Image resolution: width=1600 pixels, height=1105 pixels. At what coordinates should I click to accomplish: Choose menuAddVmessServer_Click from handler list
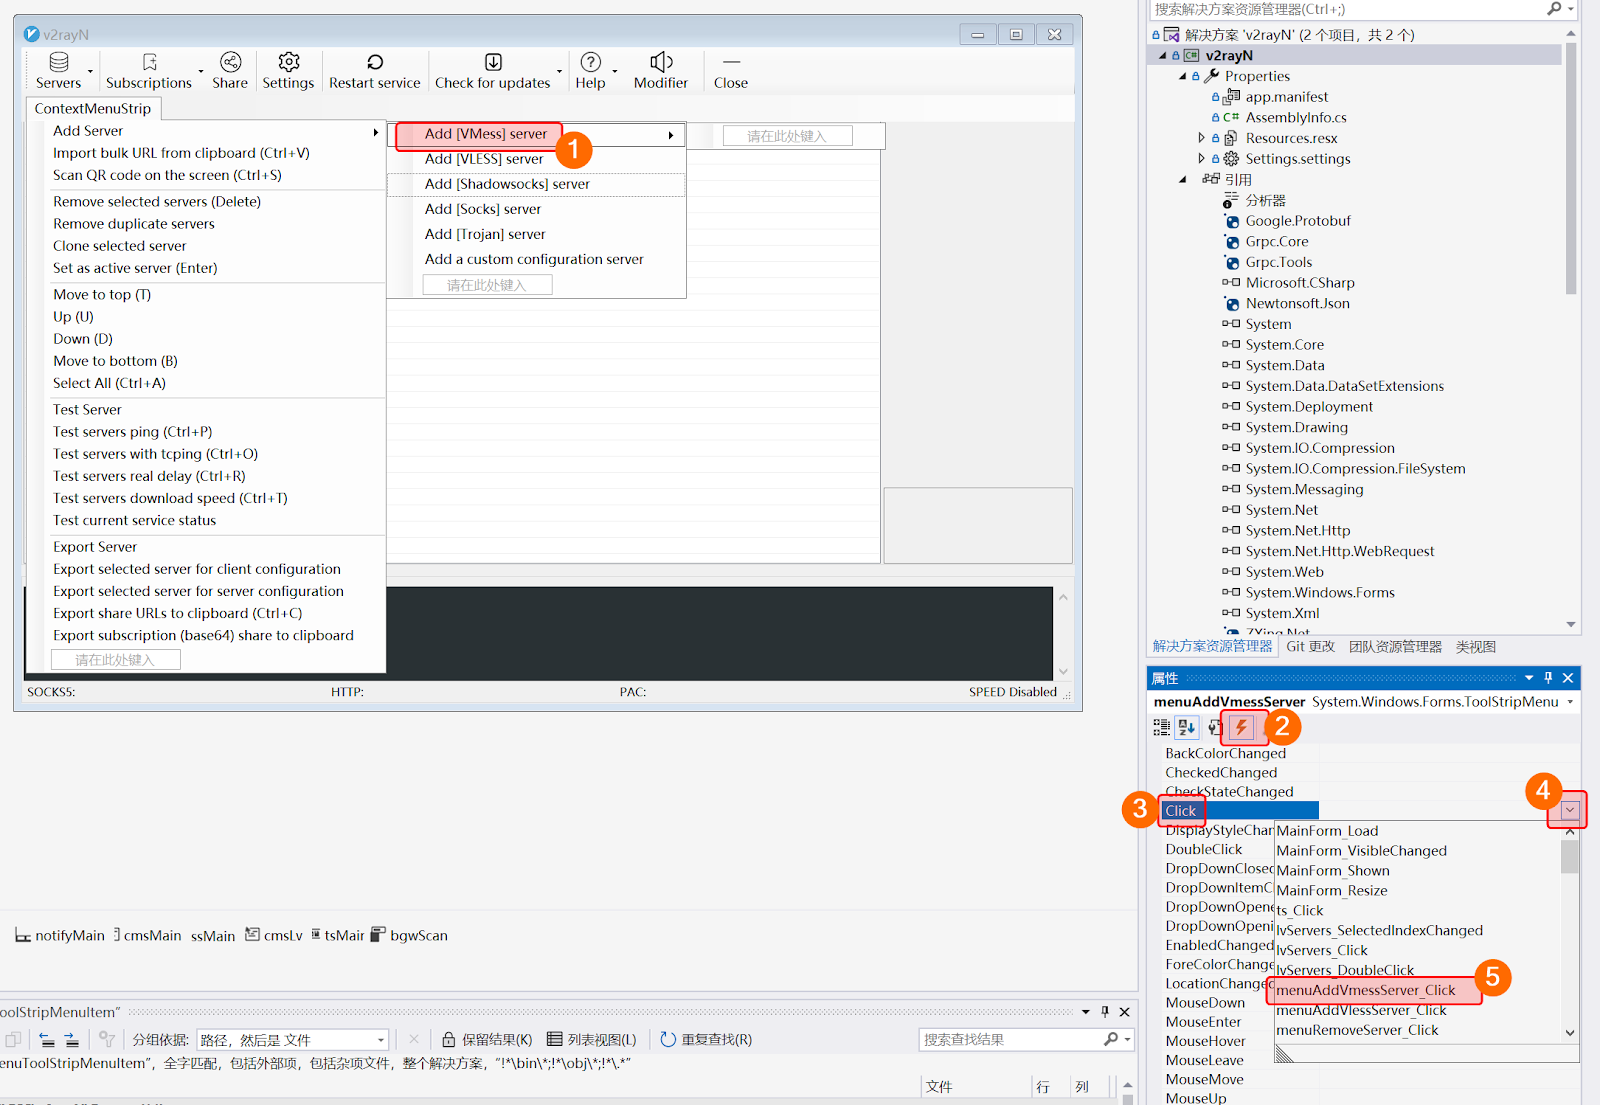[1365, 990]
